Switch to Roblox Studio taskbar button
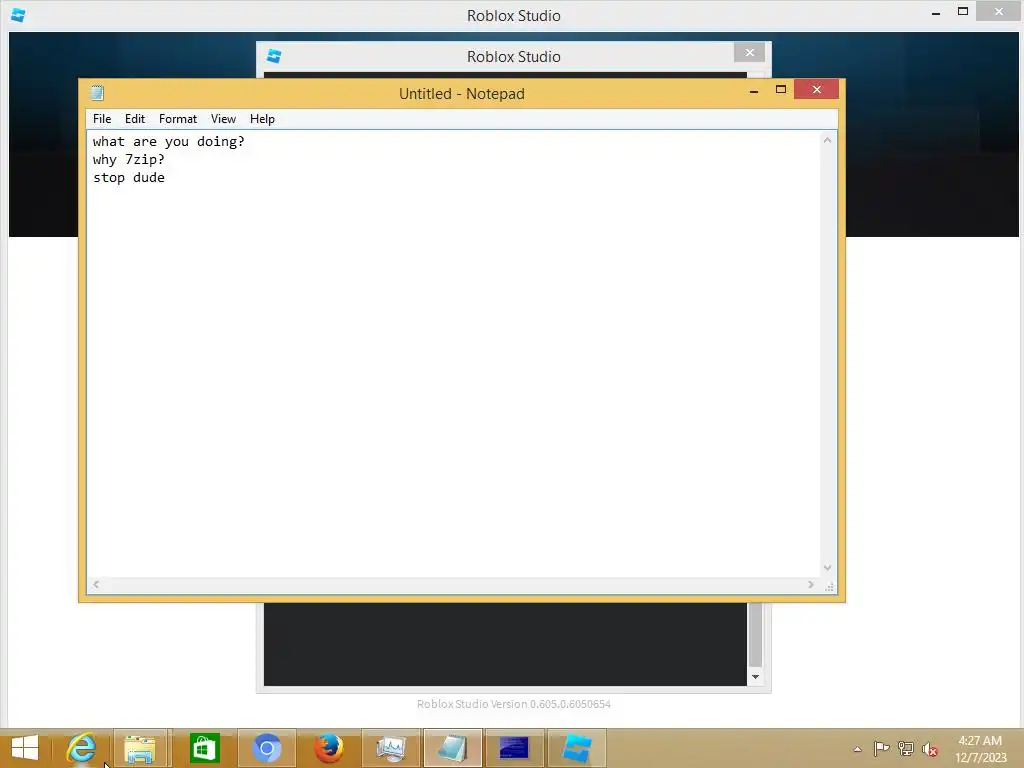 577,748
